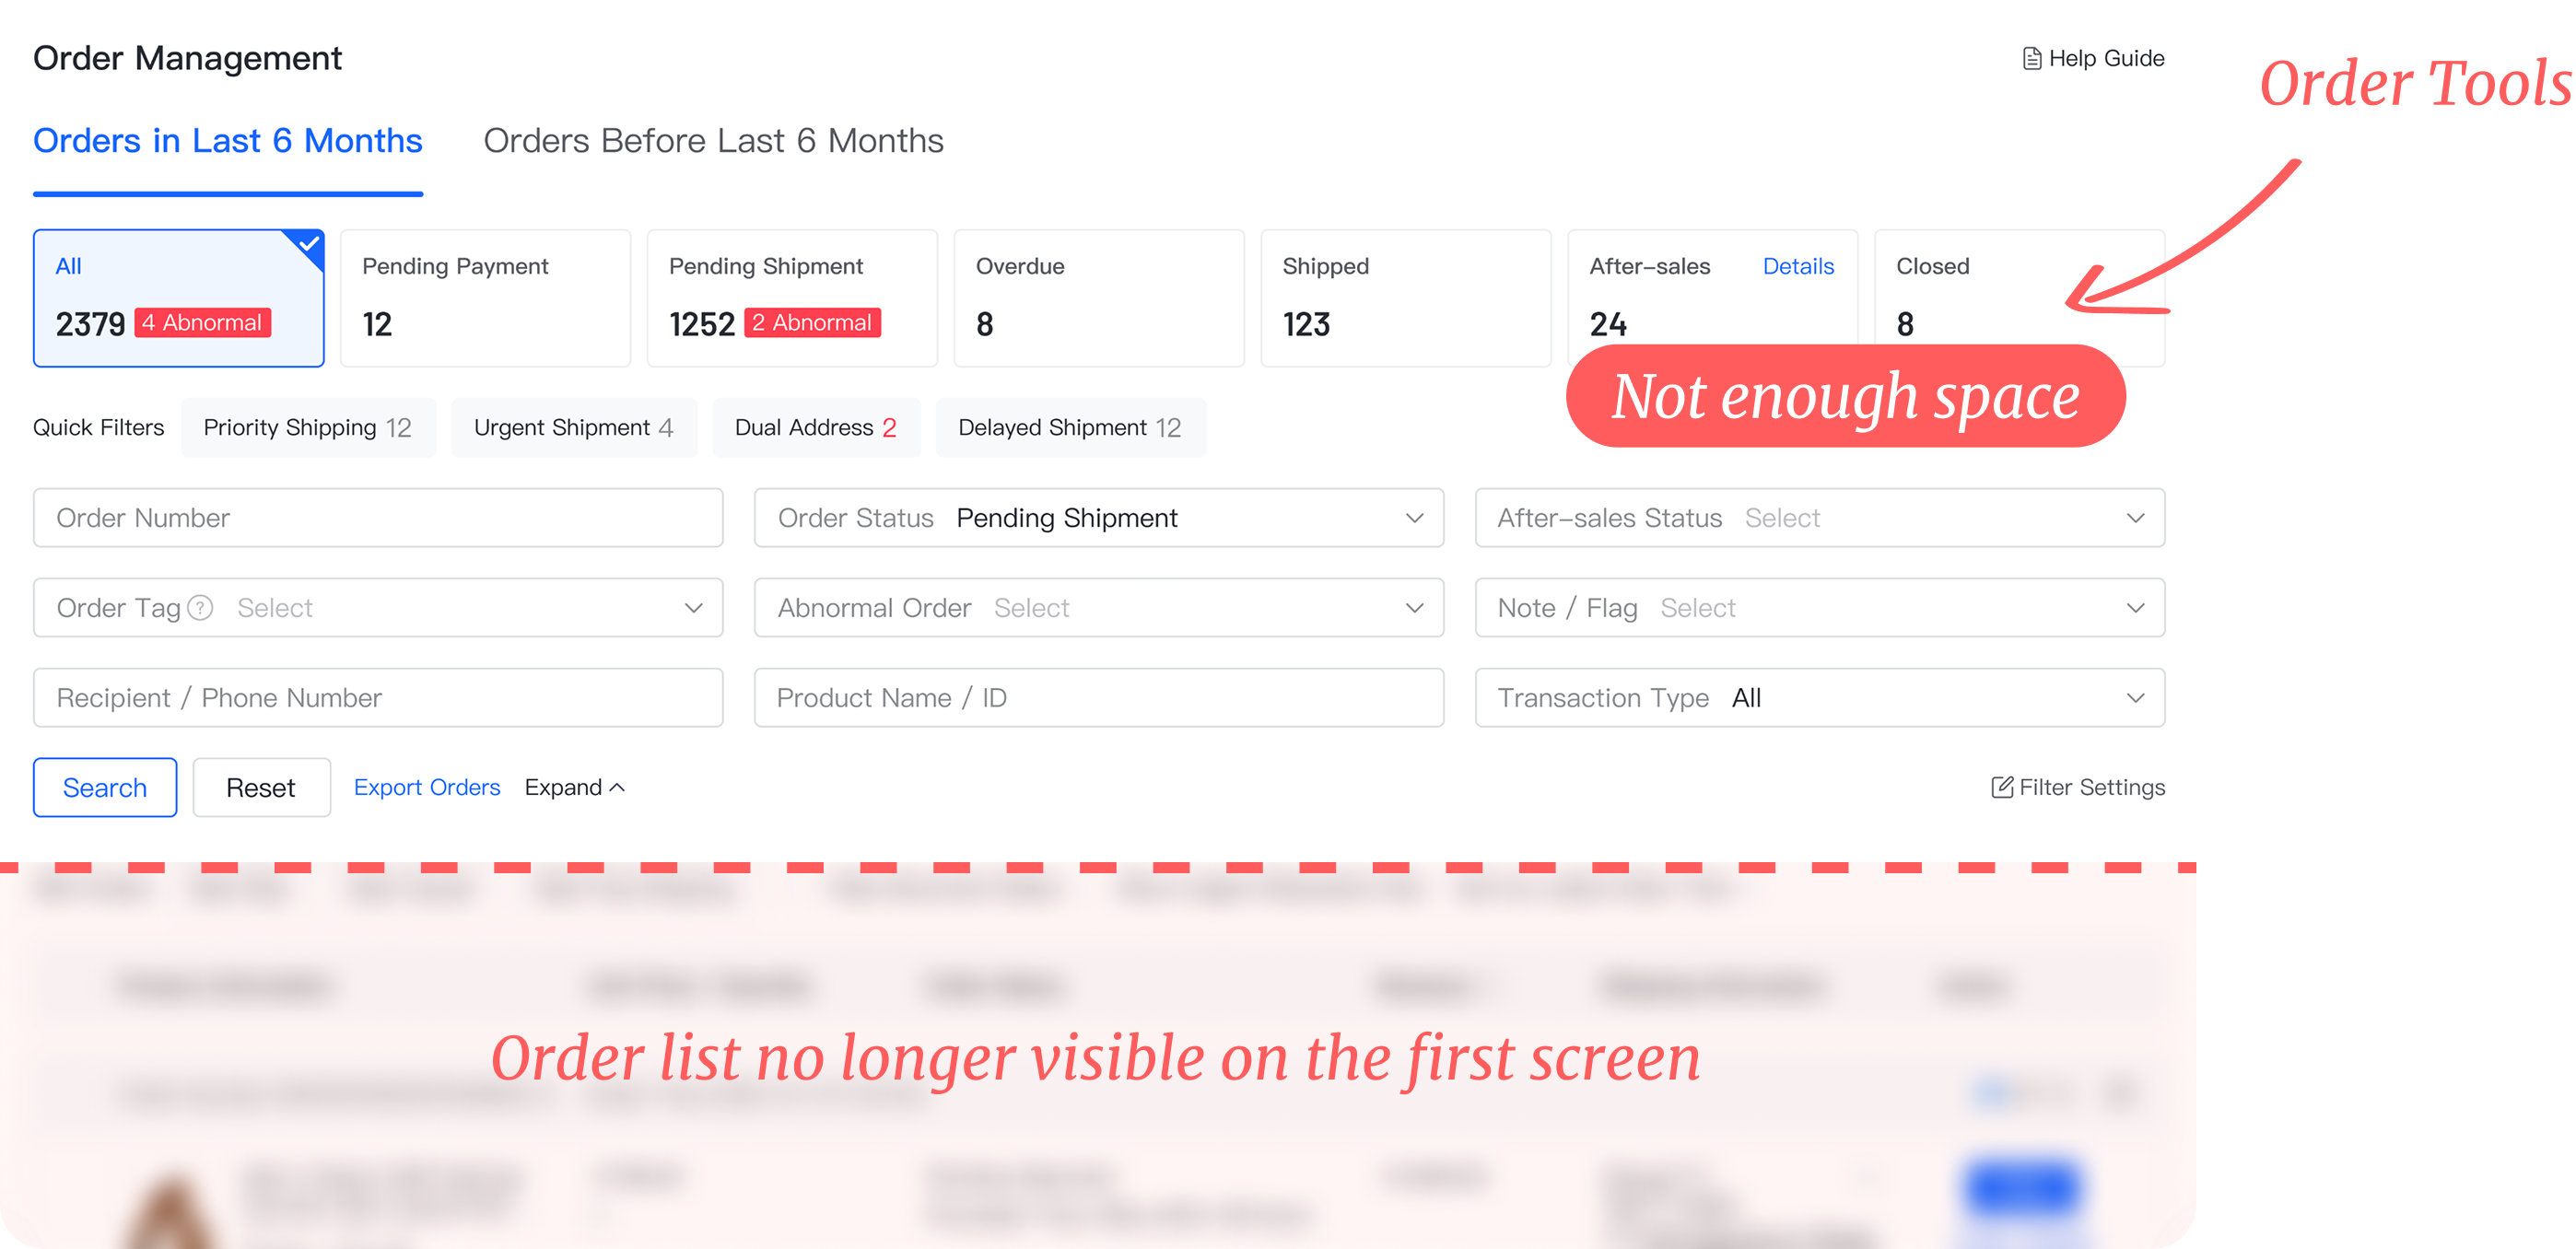Toggle the Dual Address quick filter

[x=816, y=428]
